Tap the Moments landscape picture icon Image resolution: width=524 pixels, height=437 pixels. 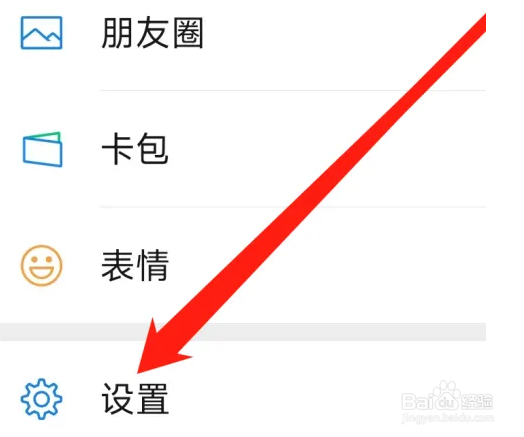(x=41, y=33)
